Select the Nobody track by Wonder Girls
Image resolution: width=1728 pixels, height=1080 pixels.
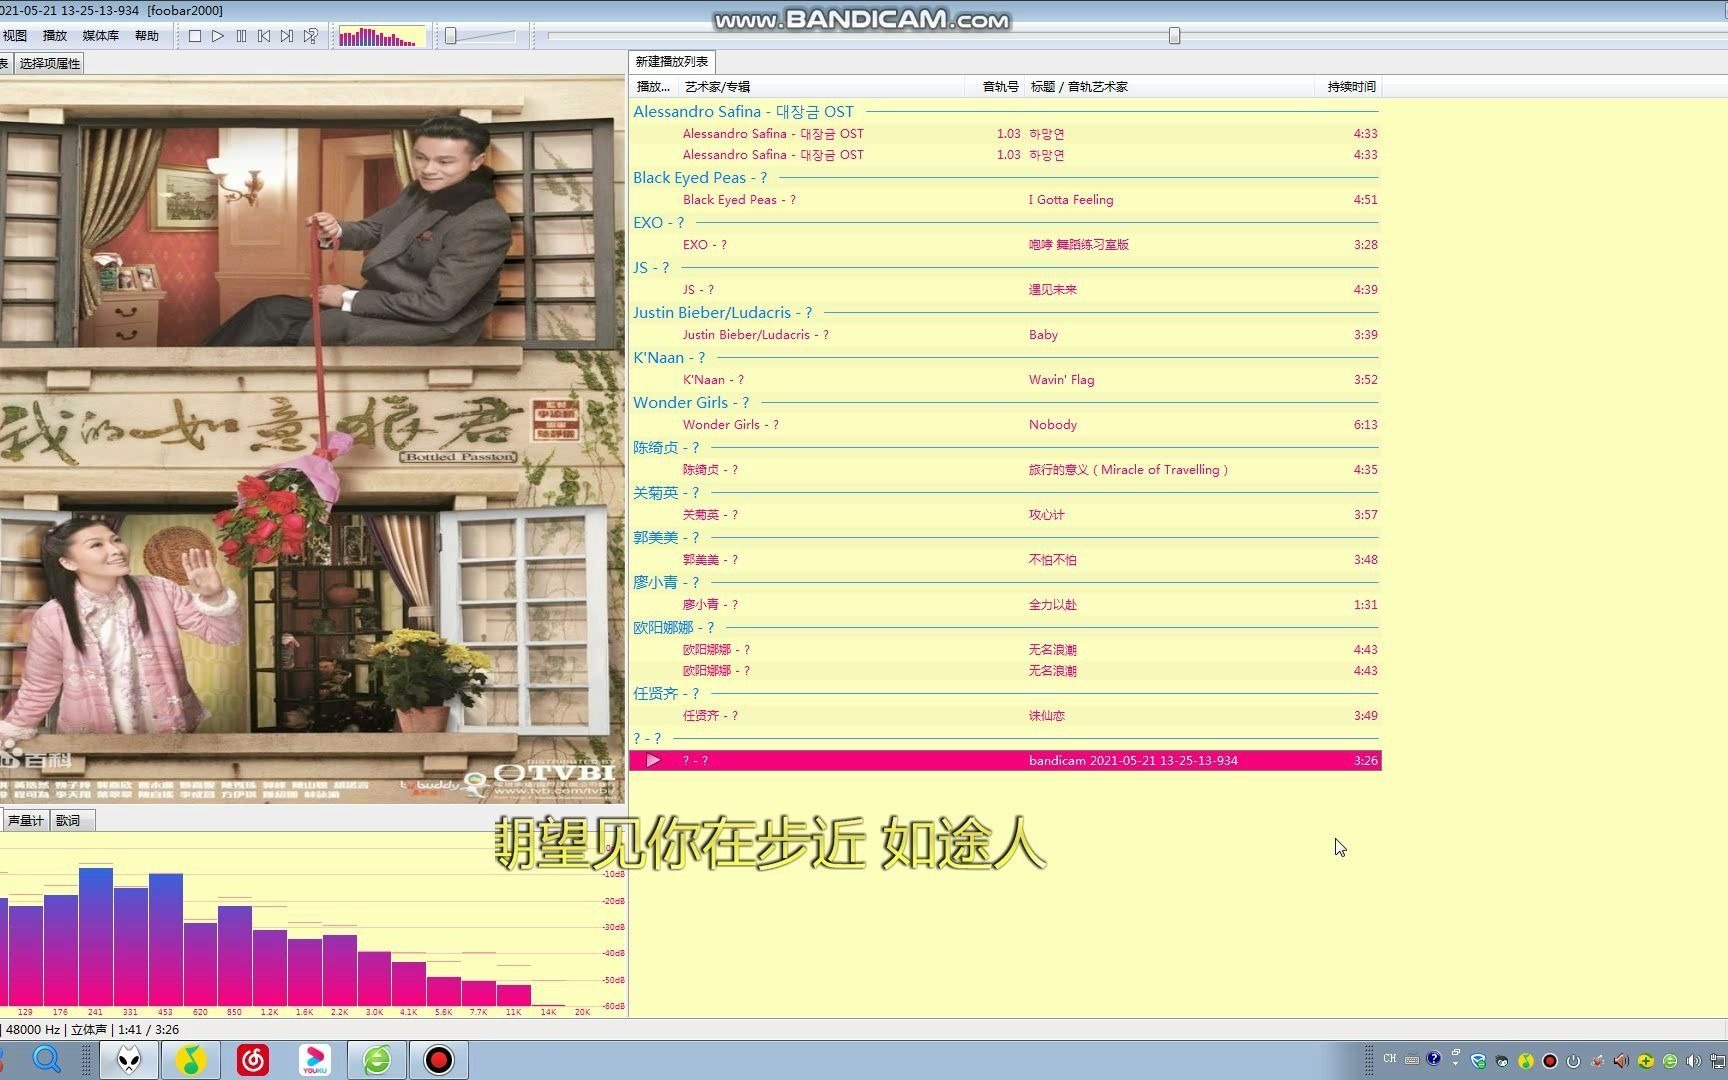point(1005,425)
